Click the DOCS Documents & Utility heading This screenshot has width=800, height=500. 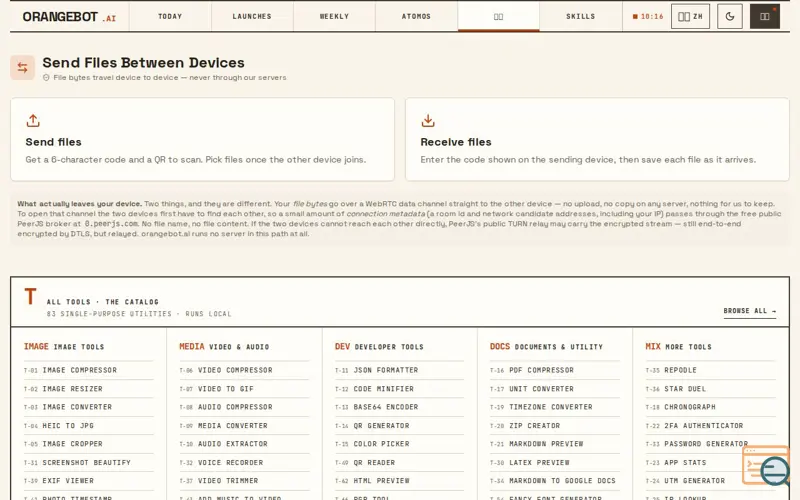(x=546, y=346)
